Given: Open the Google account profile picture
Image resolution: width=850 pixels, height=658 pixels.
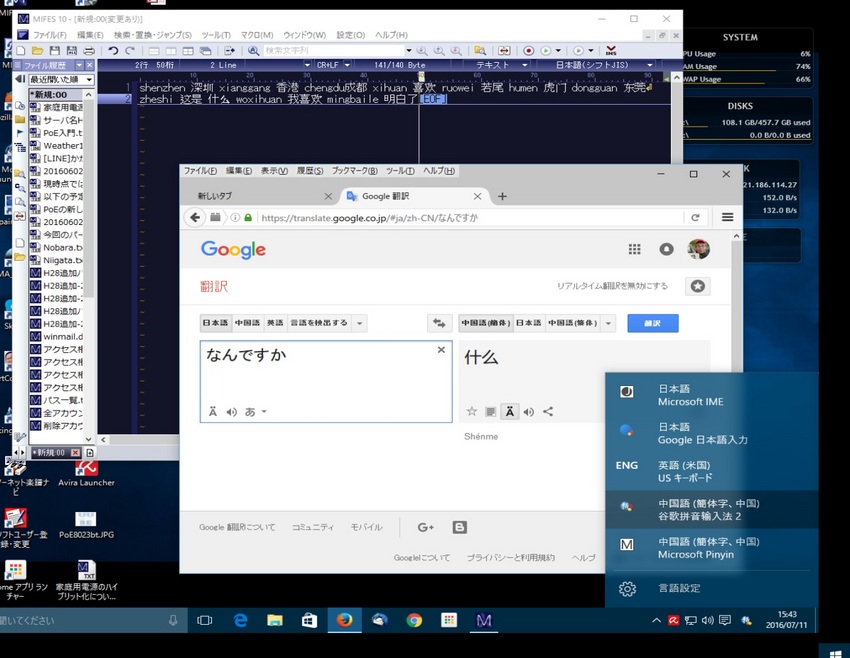Looking at the screenshot, I should pos(699,249).
